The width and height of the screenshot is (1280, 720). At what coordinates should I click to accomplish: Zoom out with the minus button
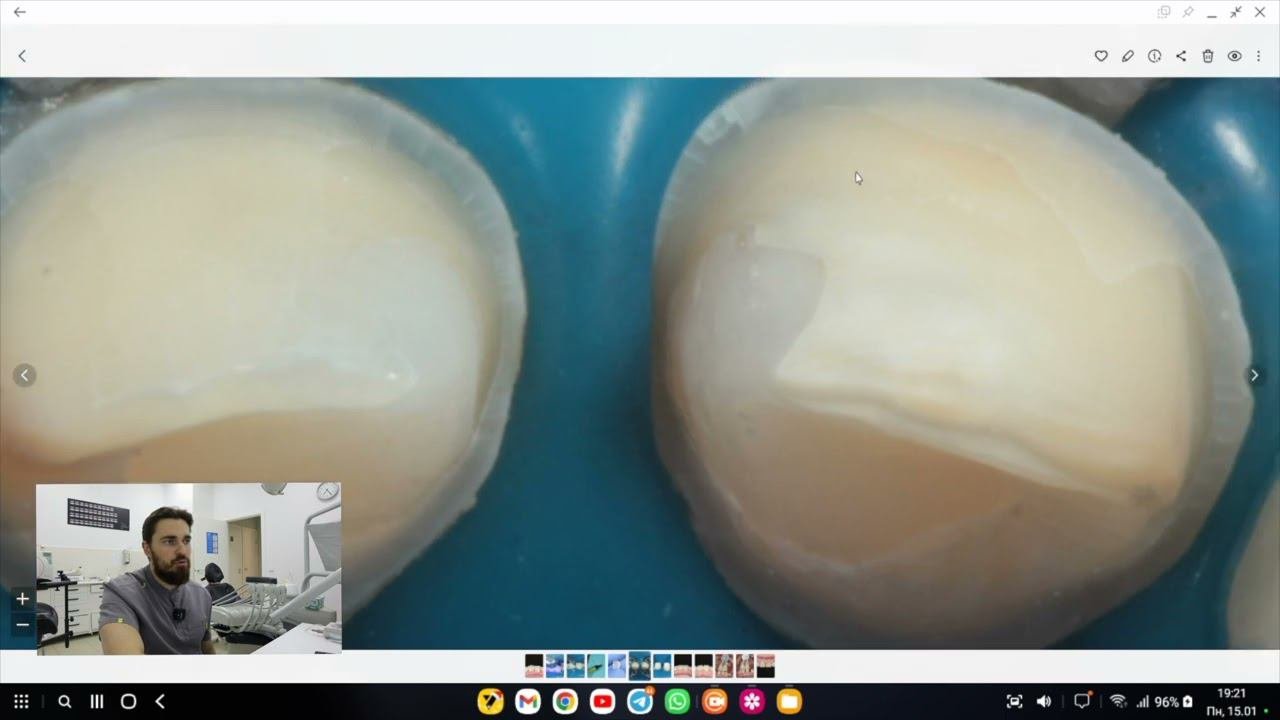(x=22, y=625)
